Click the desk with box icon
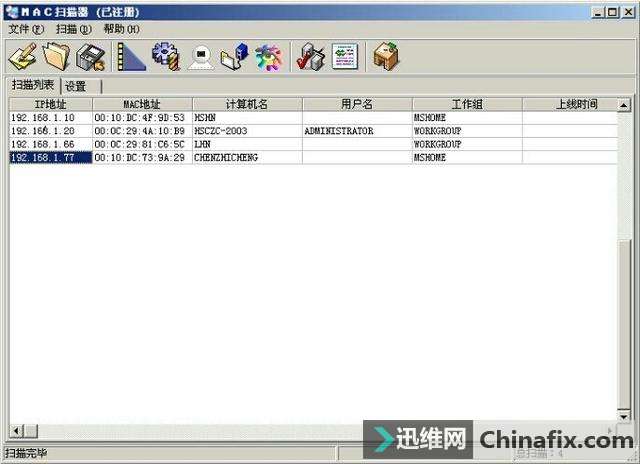Viewport: 640px width, 464px height. (386, 56)
